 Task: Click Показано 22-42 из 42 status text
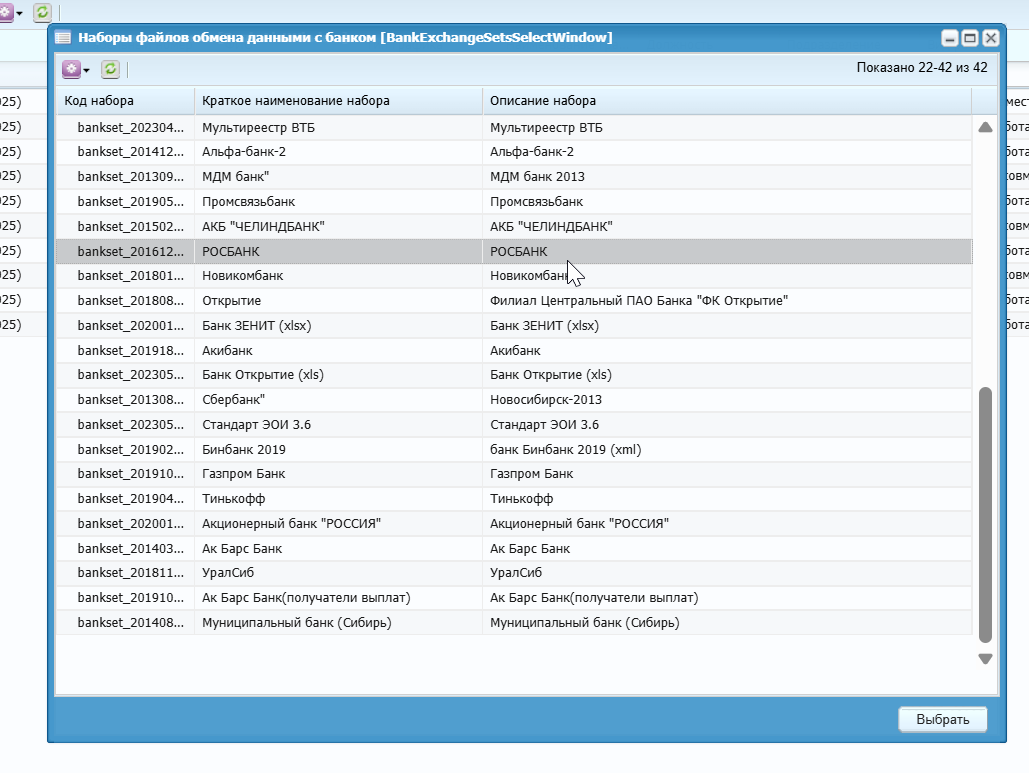coord(921,68)
